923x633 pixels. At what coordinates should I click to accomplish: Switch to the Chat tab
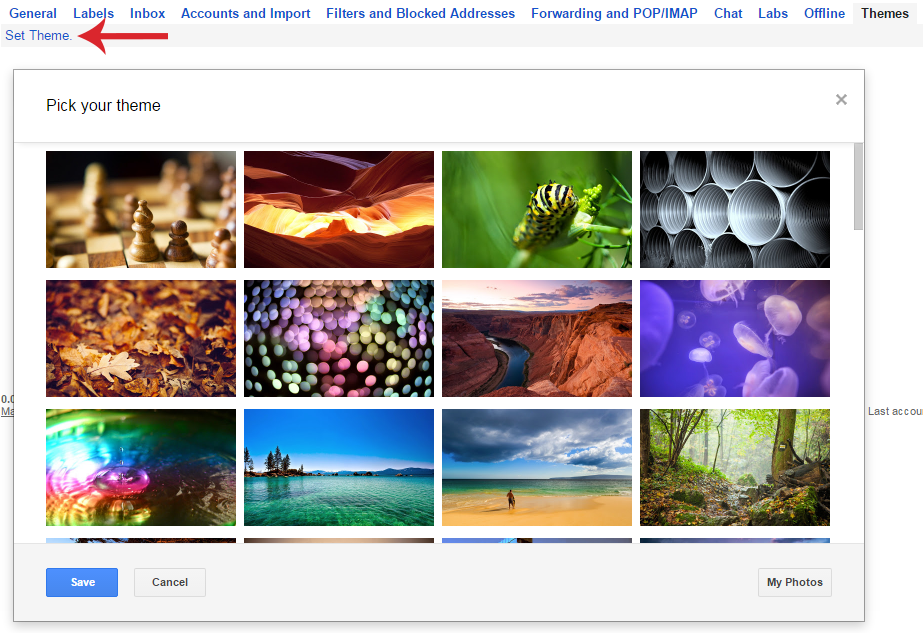pos(728,13)
